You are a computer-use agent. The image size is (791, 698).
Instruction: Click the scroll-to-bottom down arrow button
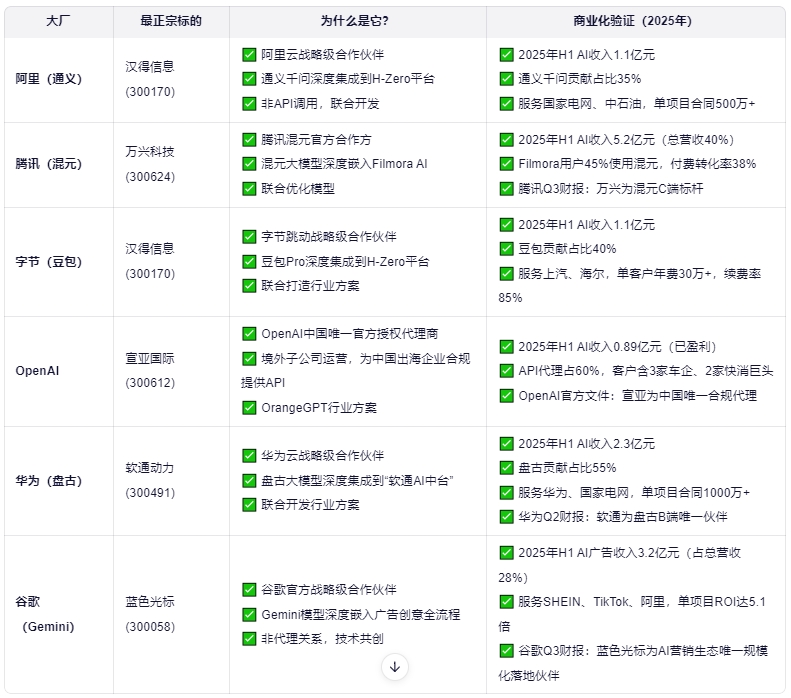395,667
